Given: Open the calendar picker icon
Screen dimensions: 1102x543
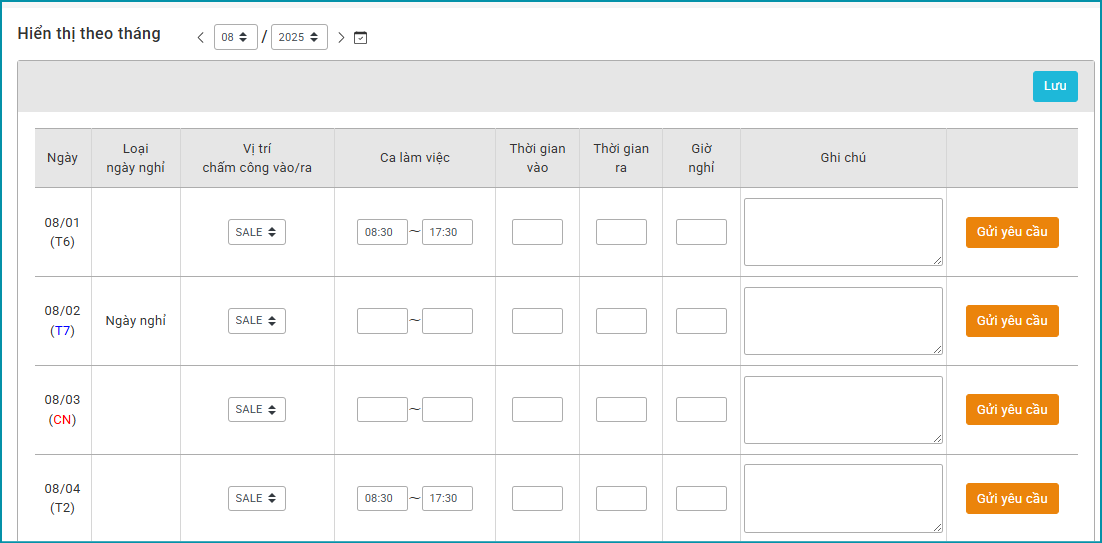Looking at the screenshot, I should pyautogui.click(x=361, y=38).
